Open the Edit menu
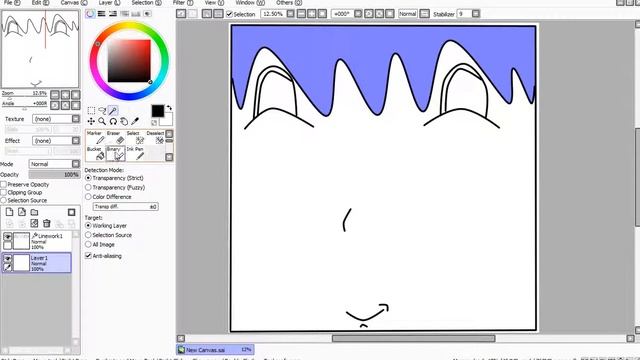Image resolution: width=640 pixels, height=360 pixels. pyautogui.click(x=40, y=2)
